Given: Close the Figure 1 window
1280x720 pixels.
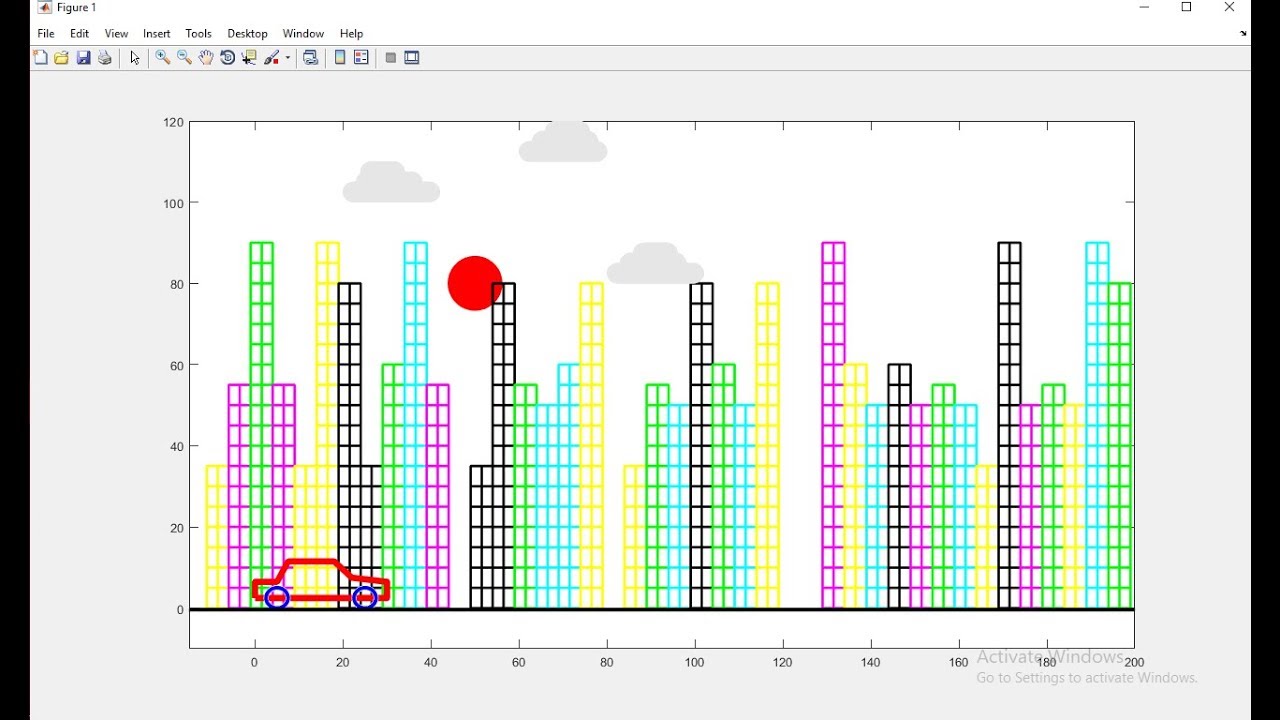Looking at the screenshot, I should [1230, 8].
